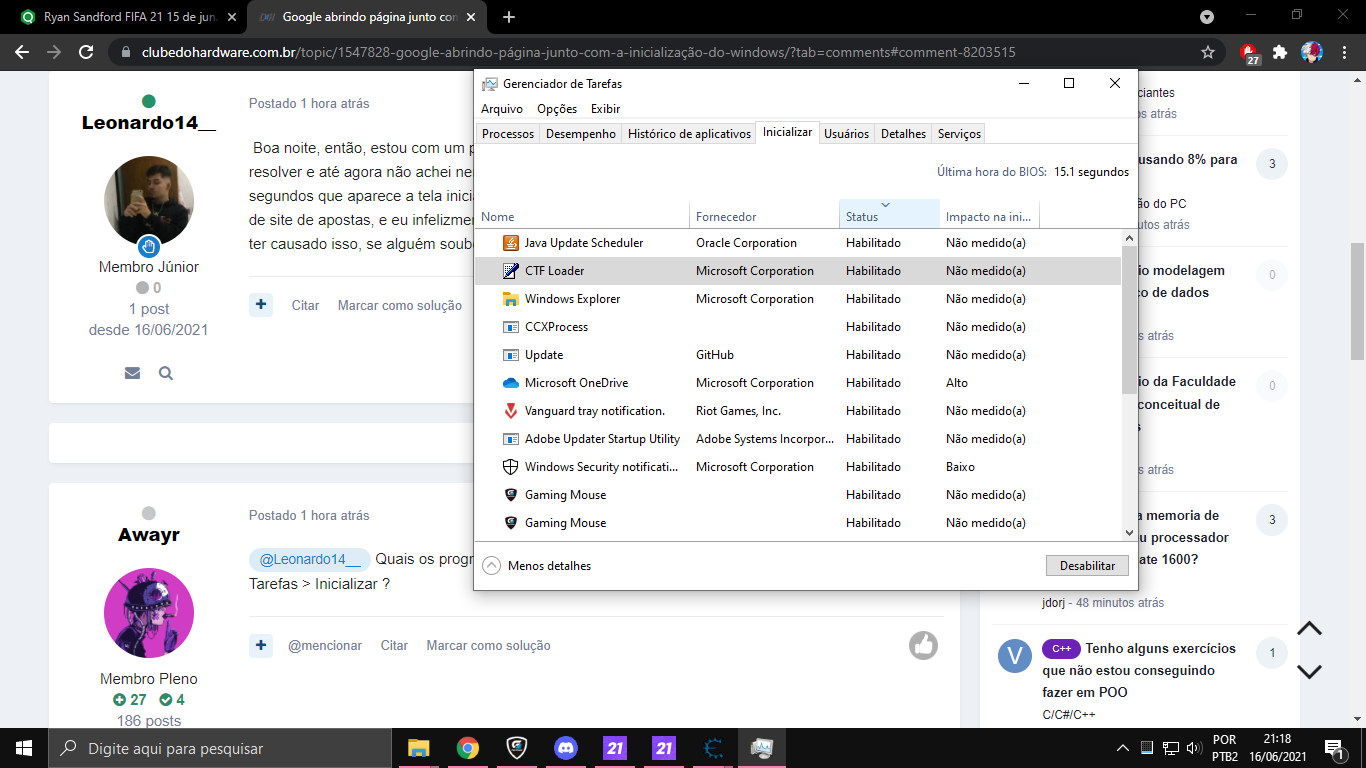Collapse details with Menos detalhes
Screen dimensions: 1366x768
pyautogui.click(x=537, y=566)
